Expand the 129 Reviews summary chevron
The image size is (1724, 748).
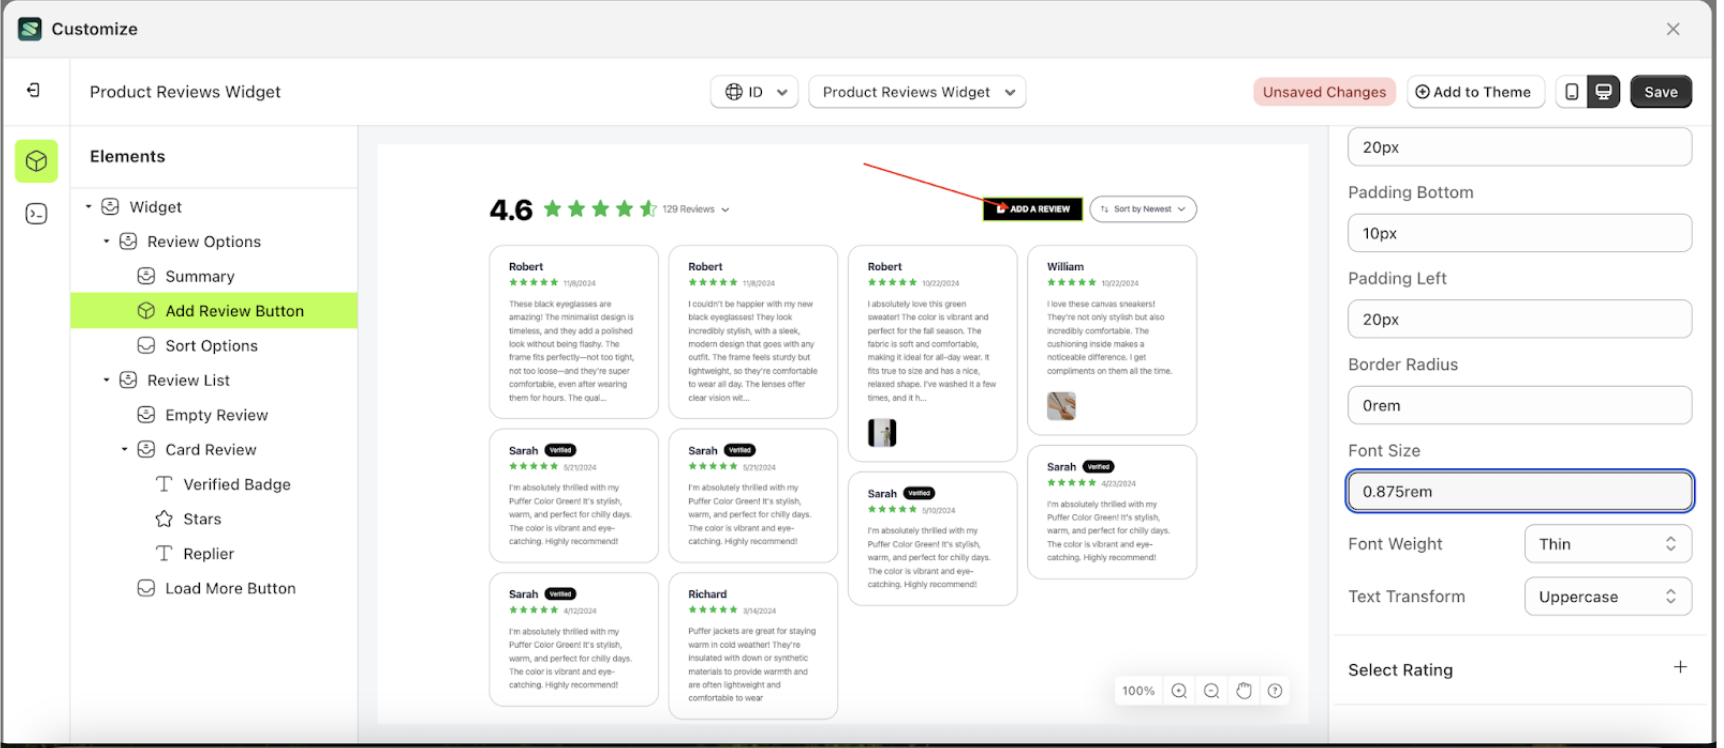coord(725,210)
